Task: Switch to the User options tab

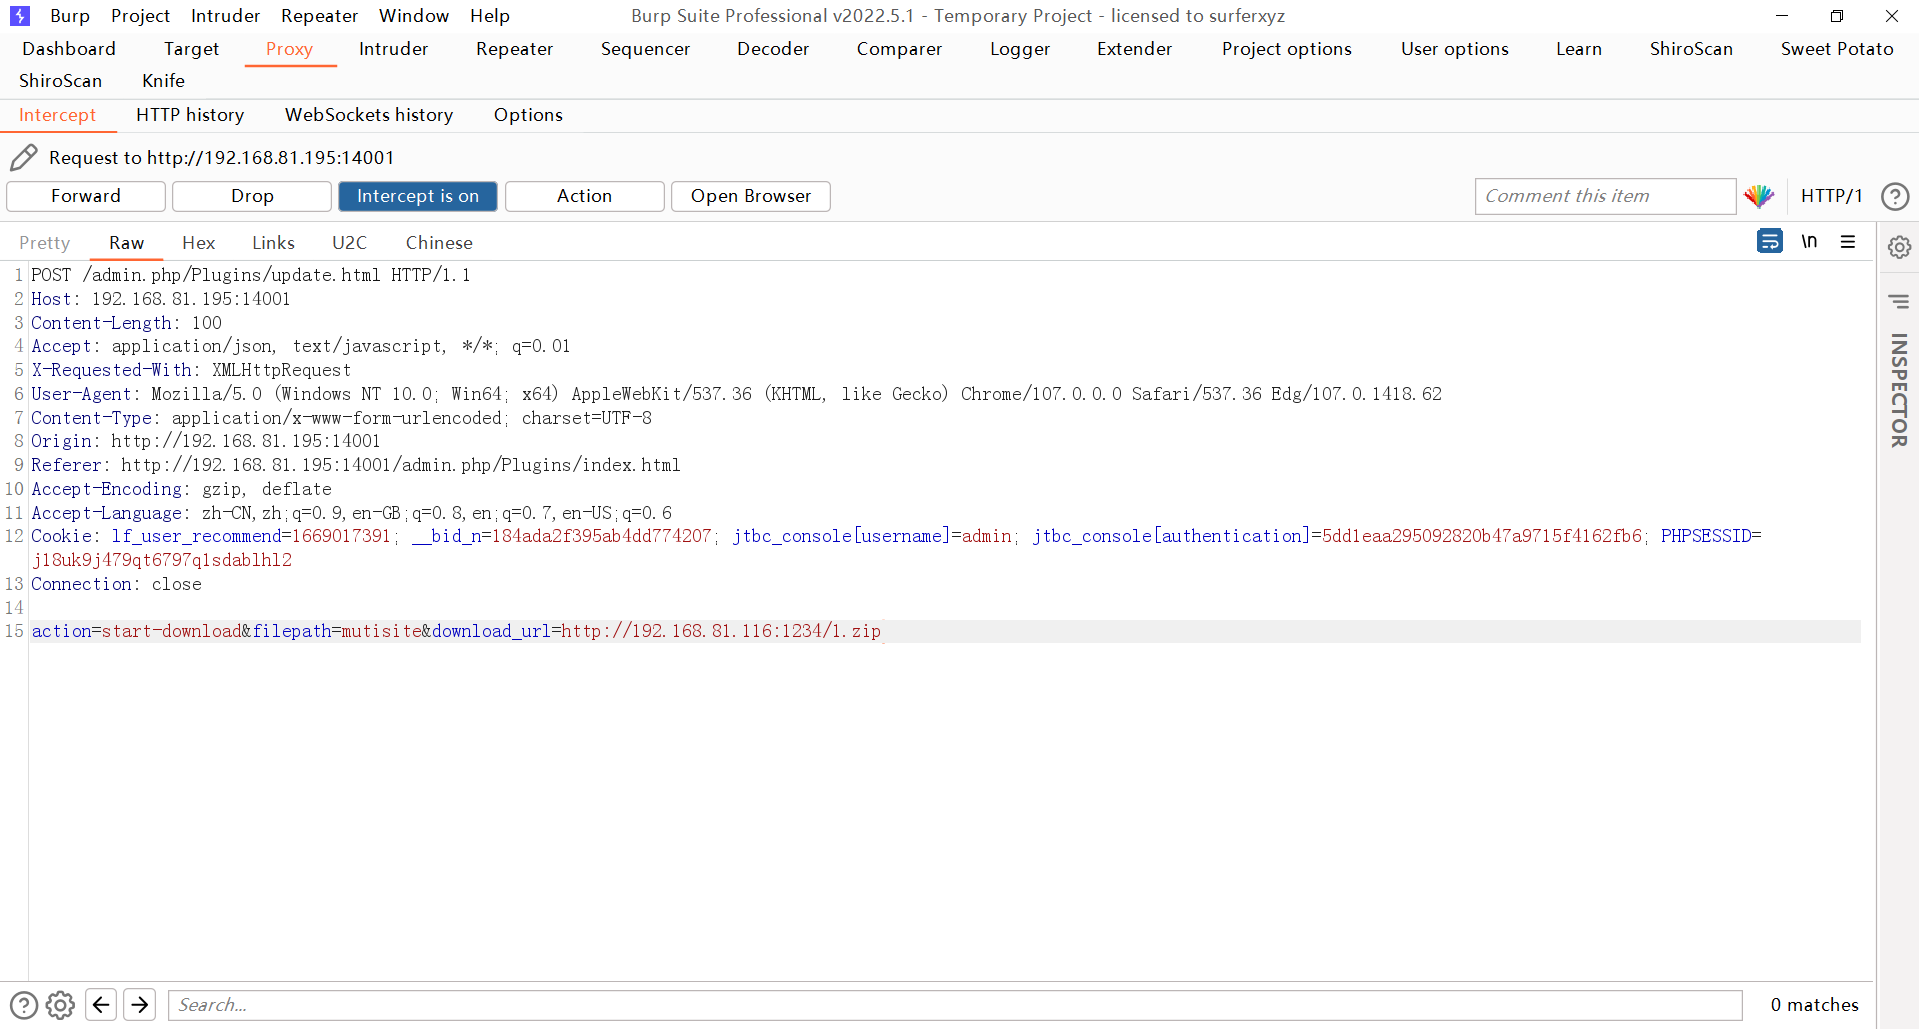Action: coord(1454,49)
